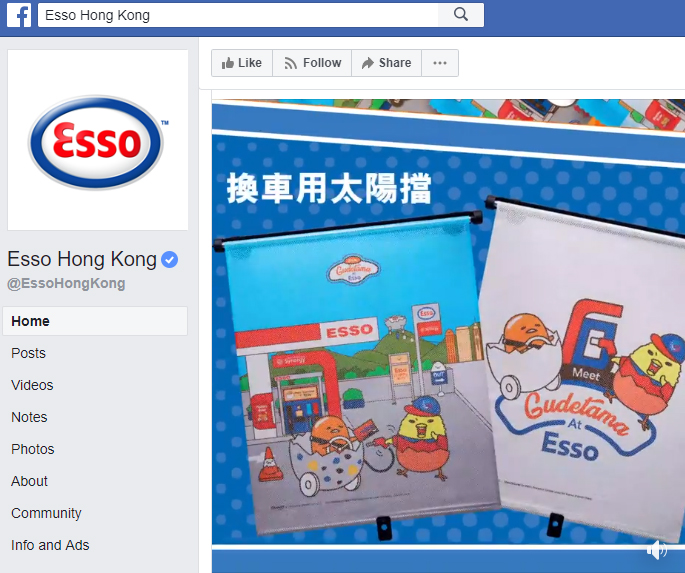This screenshot has width=685, height=573.
Task: Open the three-dots more options menu
Action: click(440, 63)
